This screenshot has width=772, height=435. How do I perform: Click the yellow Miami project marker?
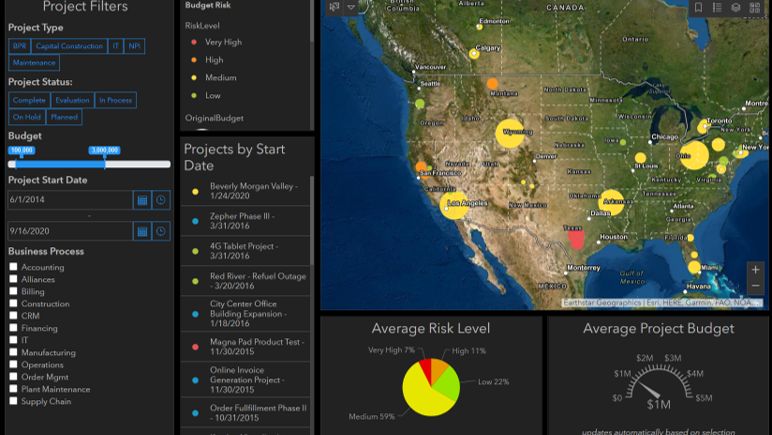pyautogui.click(x=694, y=267)
